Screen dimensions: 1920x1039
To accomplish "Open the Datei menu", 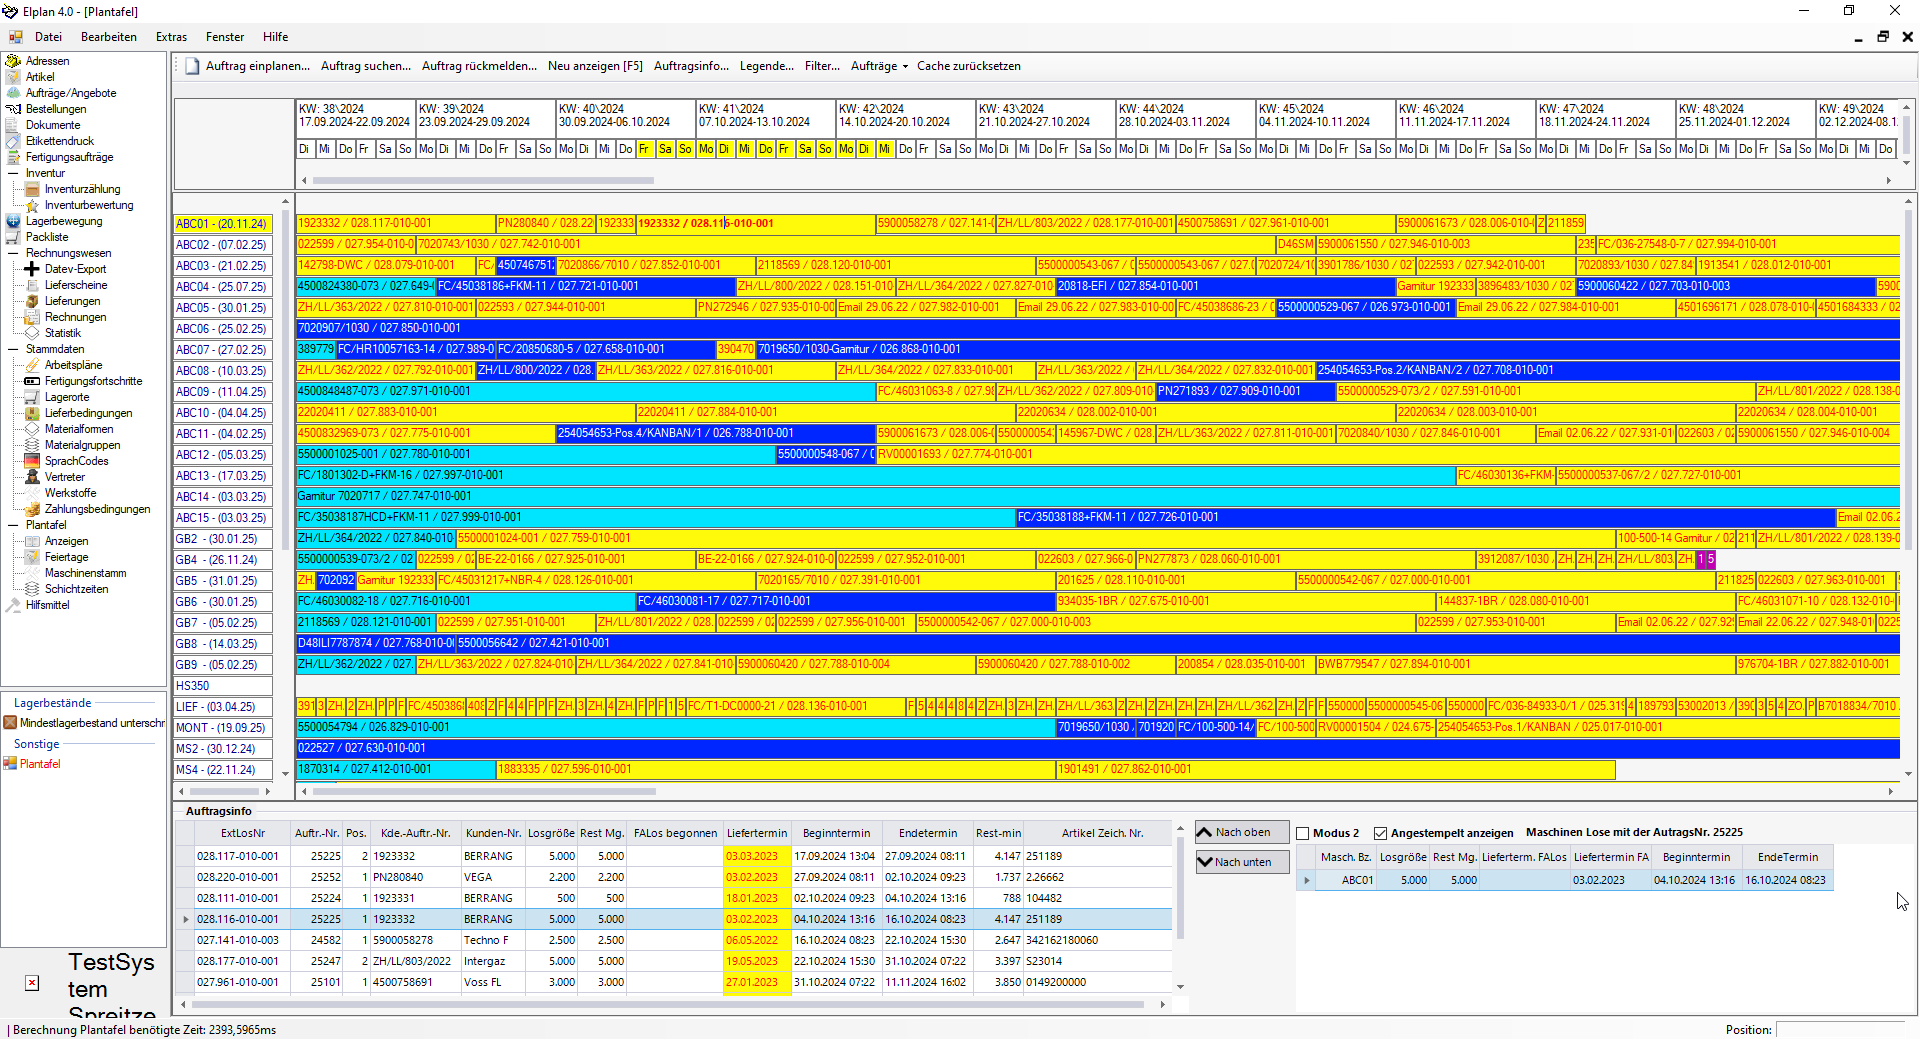I will click(48, 37).
